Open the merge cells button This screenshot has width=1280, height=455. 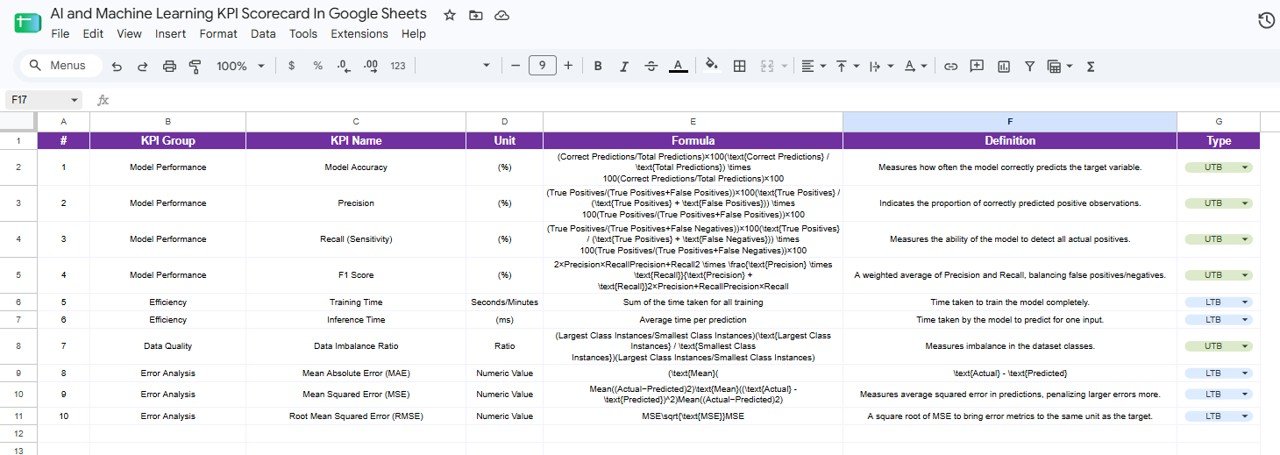(768, 66)
